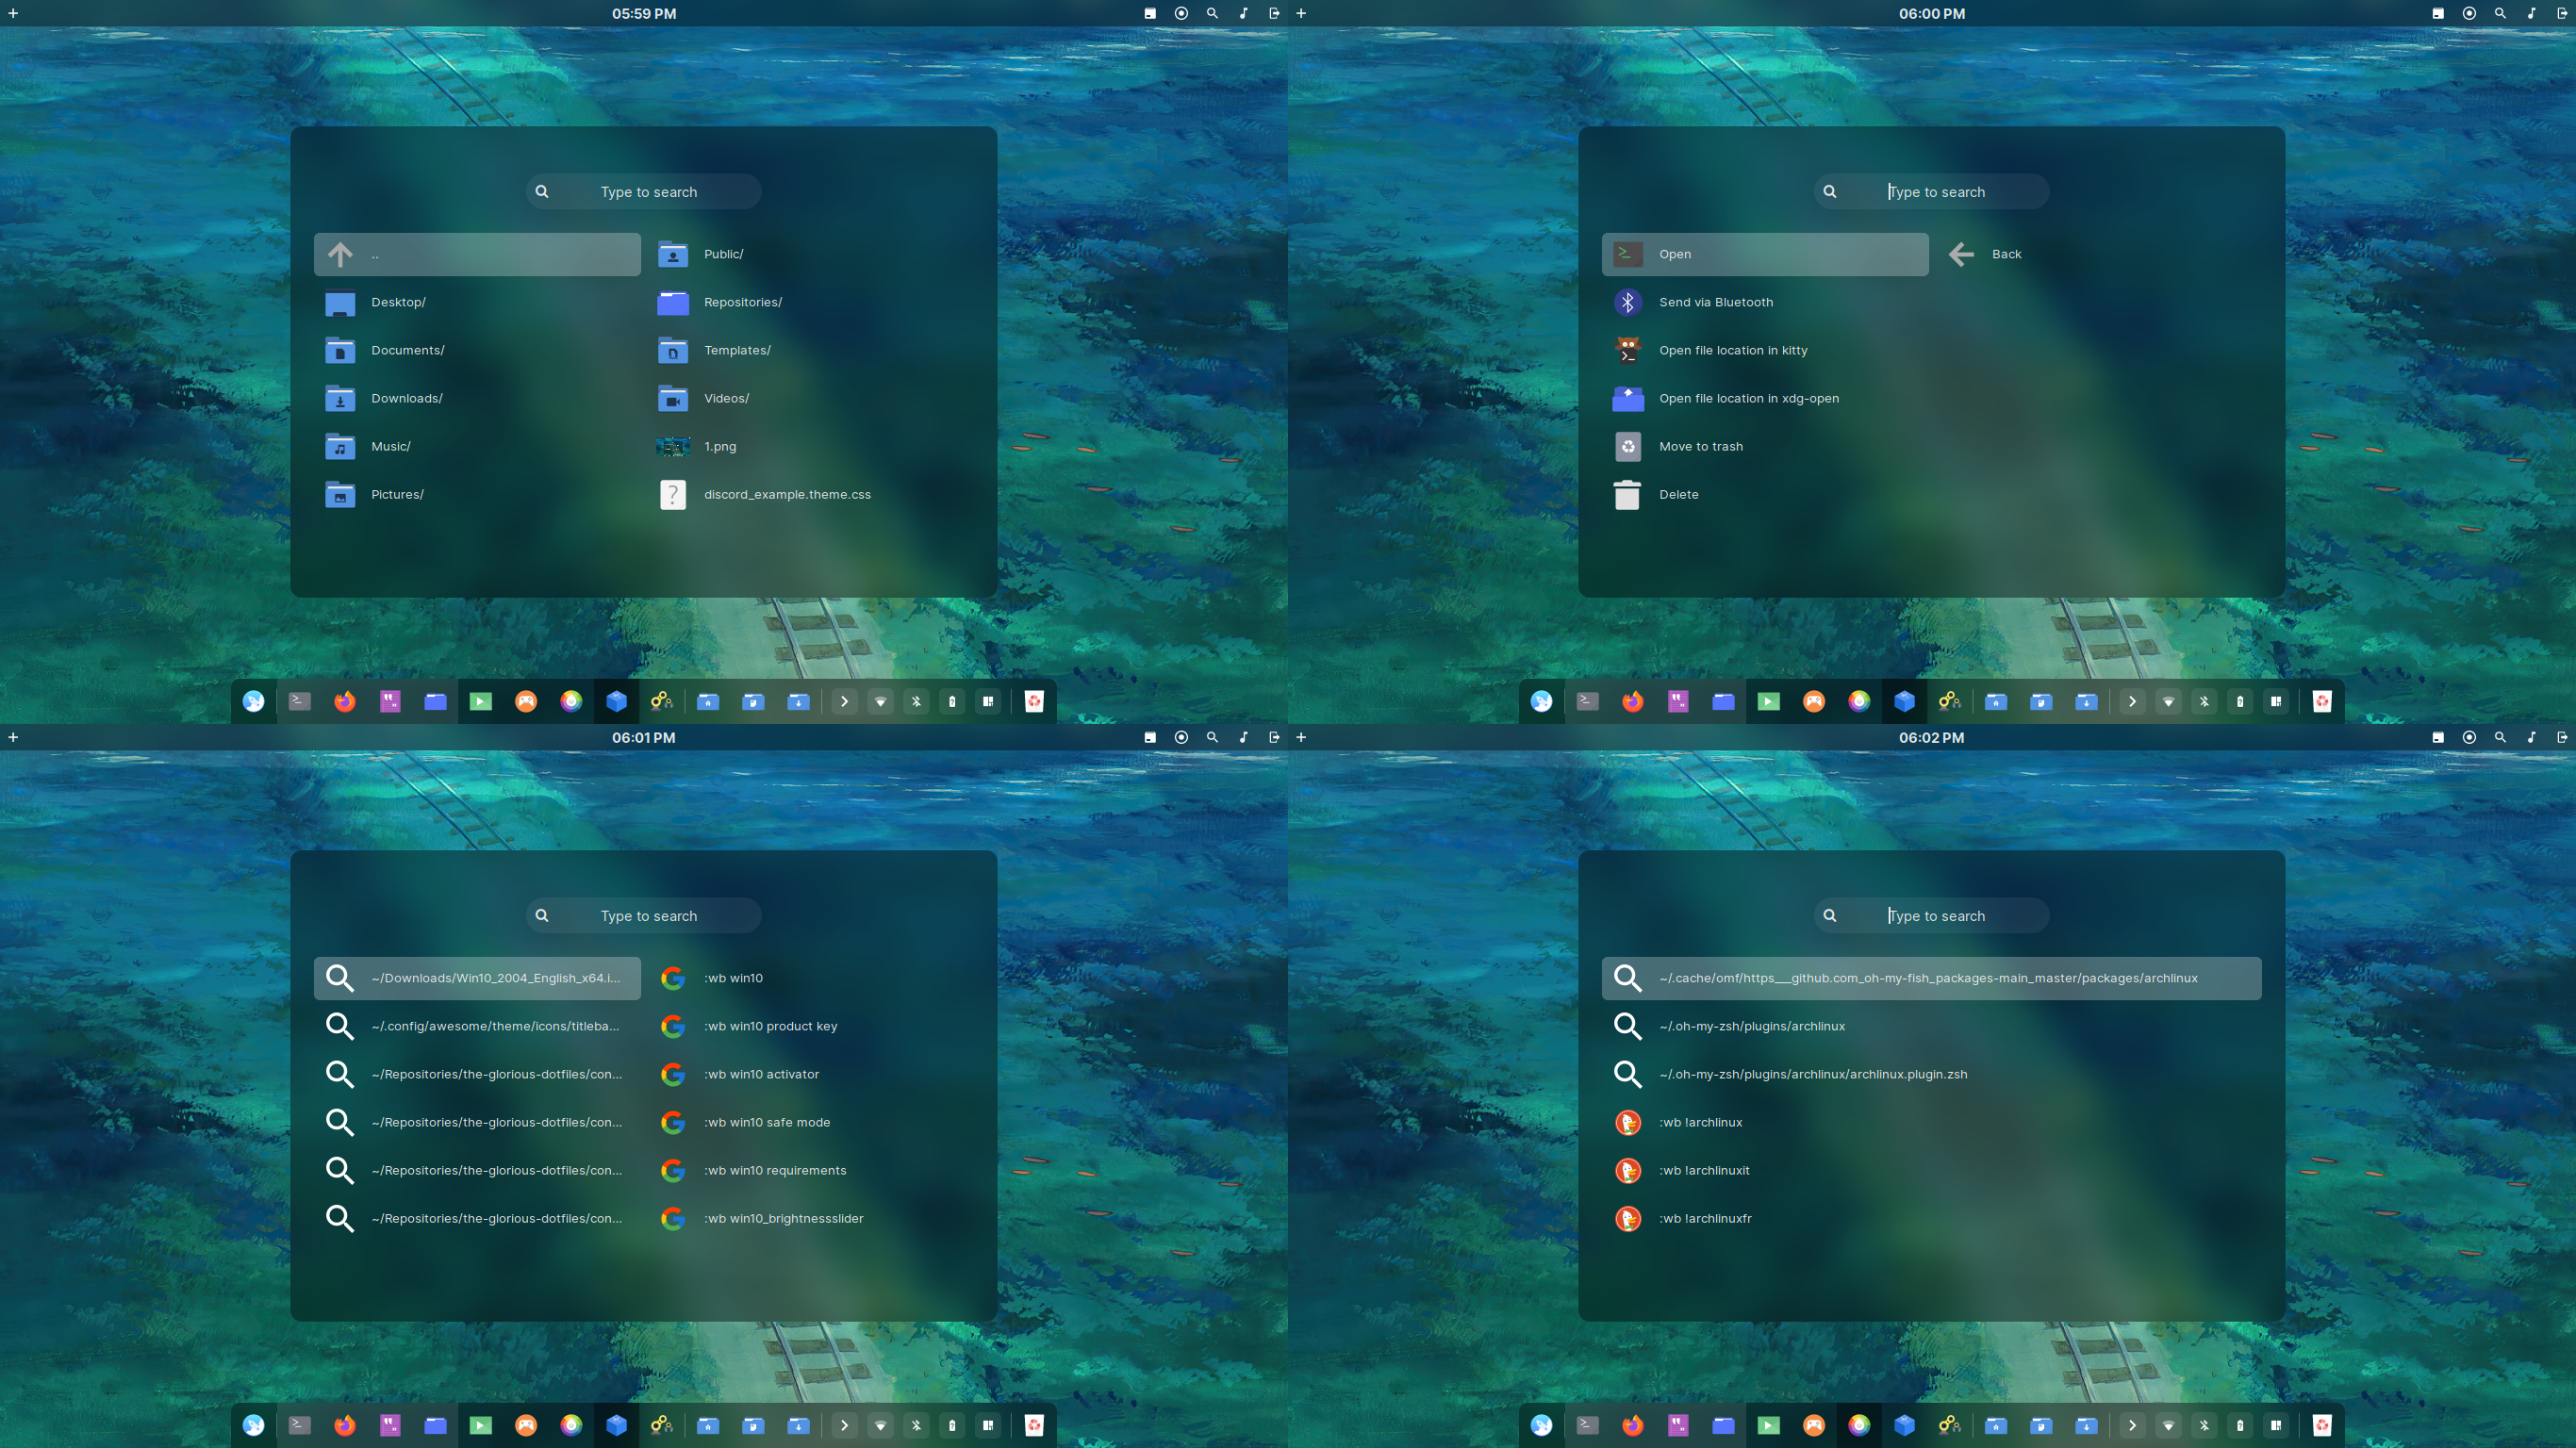Click the kitty terminal icon entry
This screenshot has width=2576, height=1448.
pyautogui.click(x=1627, y=350)
